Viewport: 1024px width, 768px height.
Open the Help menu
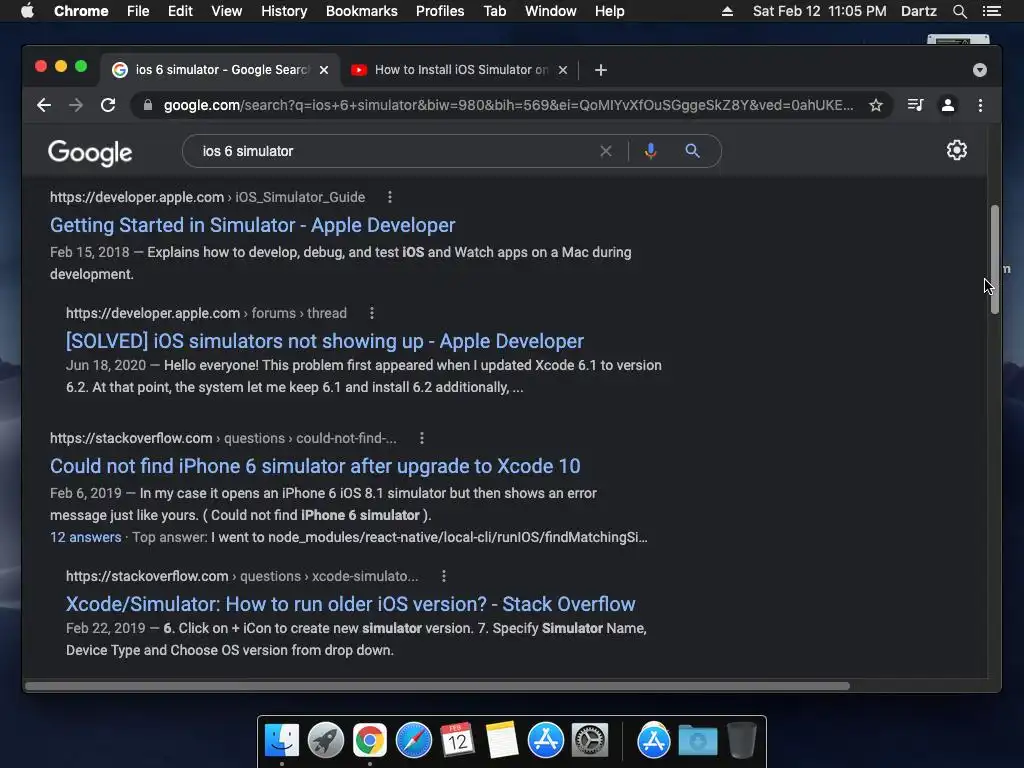[609, 11]
